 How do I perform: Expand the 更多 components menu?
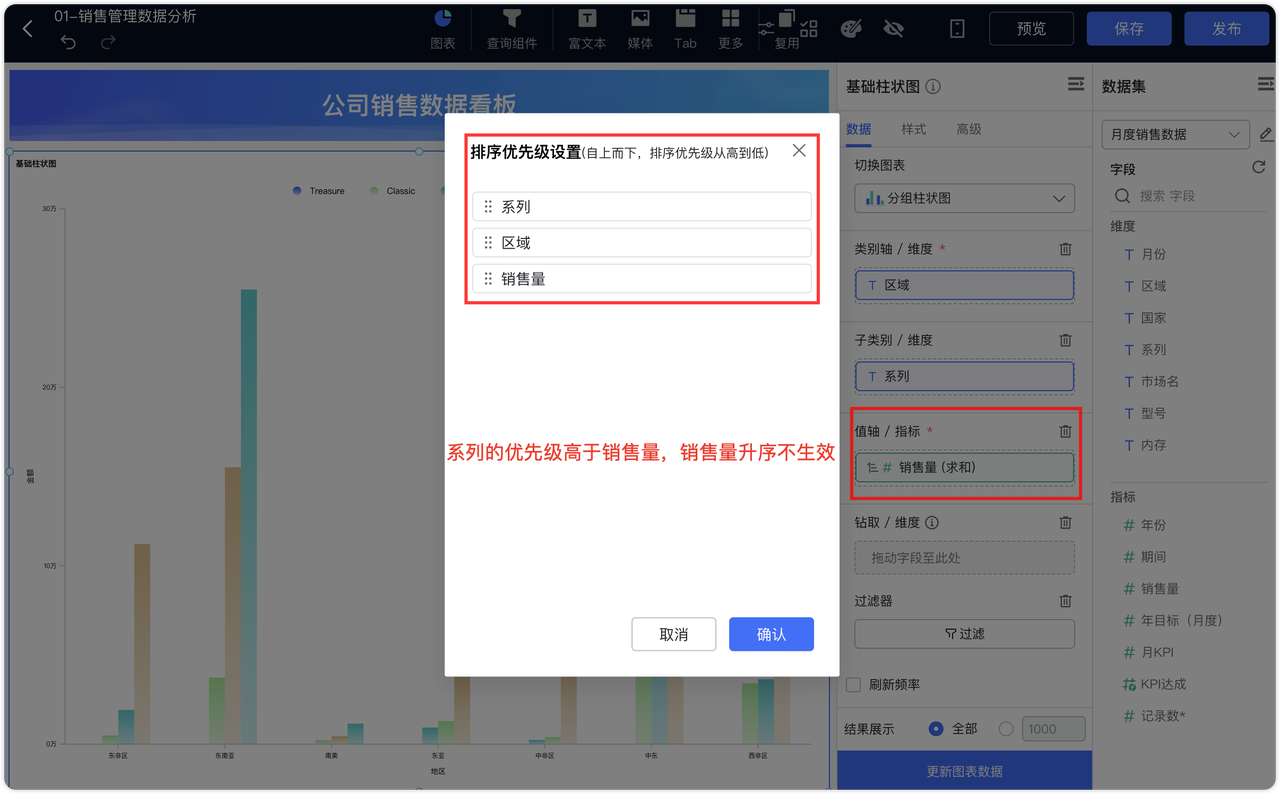(730, 29)
